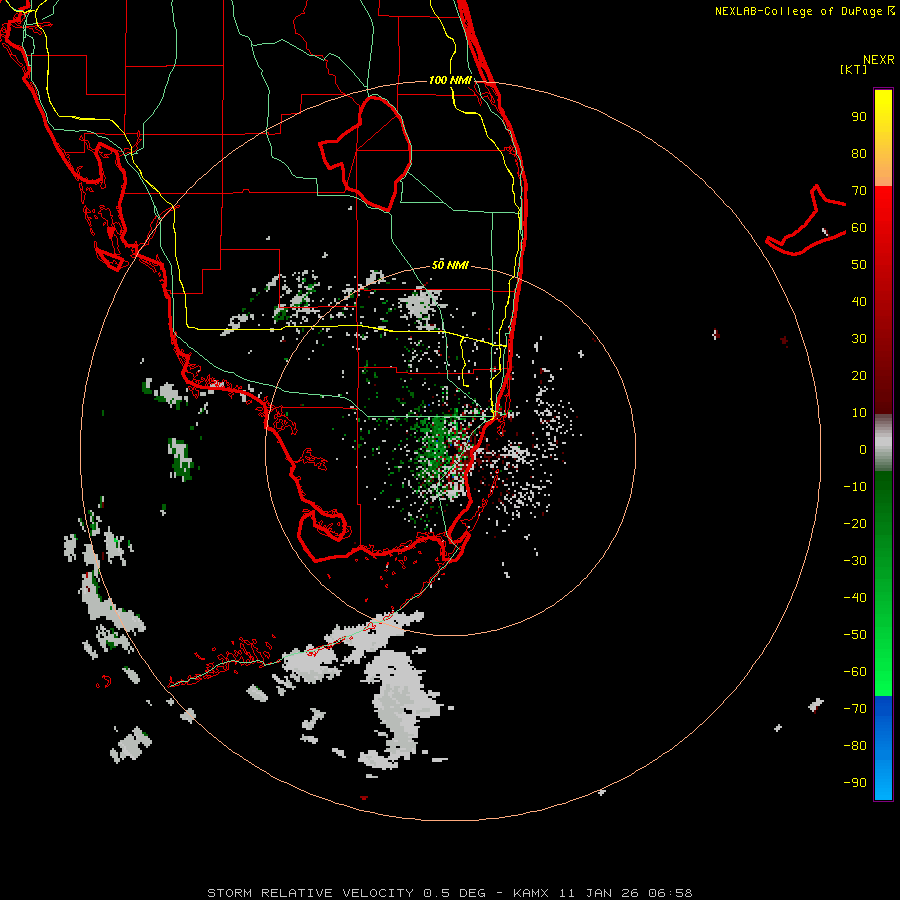This screenshot has width=900, height=900.
Task: Click the NEXLAB-College of DuPage watermark text
Action: 804,11
